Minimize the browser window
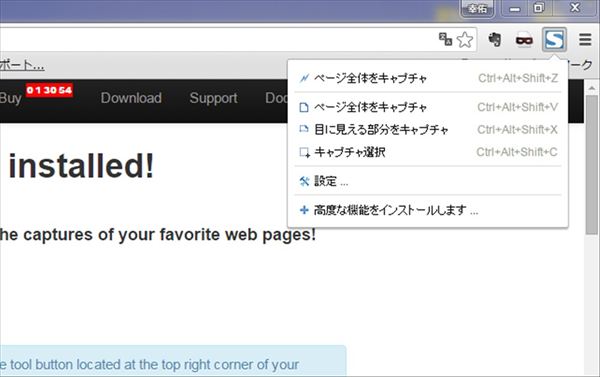This screenshot has width=600, height=377. click(515, 8)
